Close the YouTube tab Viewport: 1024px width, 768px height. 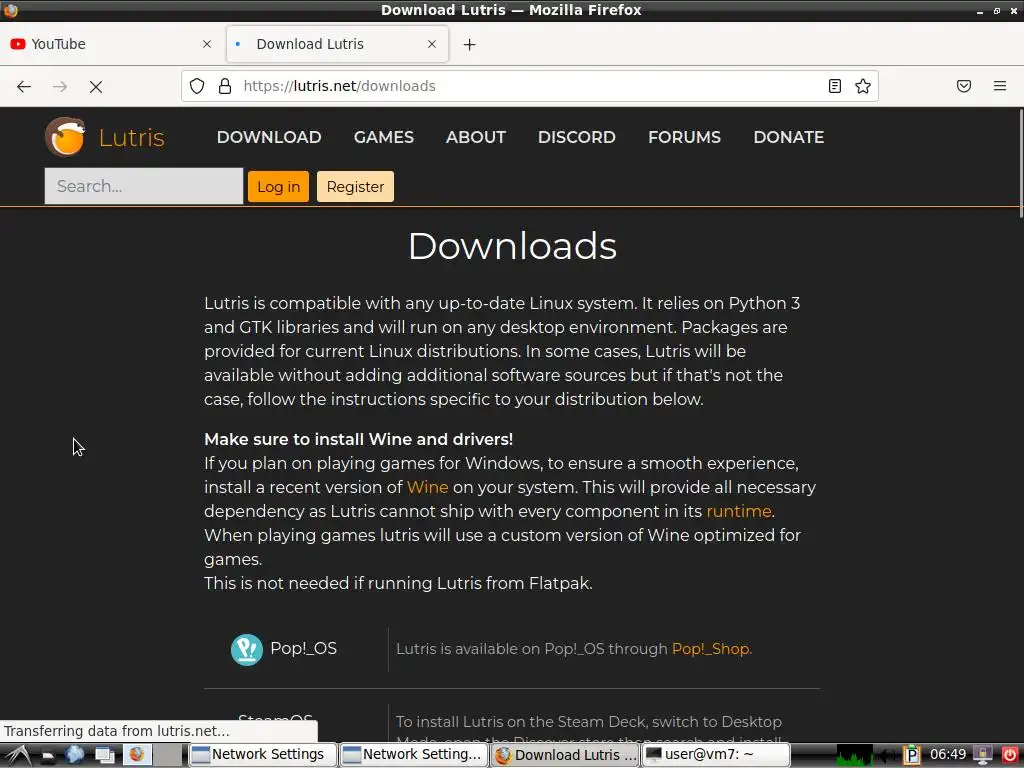click(207, 44)
